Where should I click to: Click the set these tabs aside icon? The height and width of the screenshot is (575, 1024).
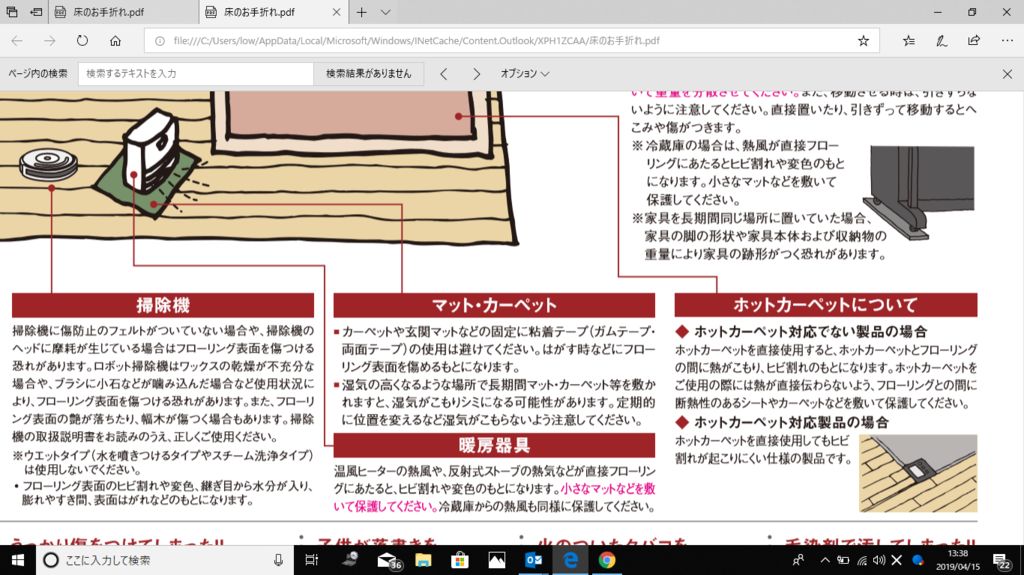36,12
